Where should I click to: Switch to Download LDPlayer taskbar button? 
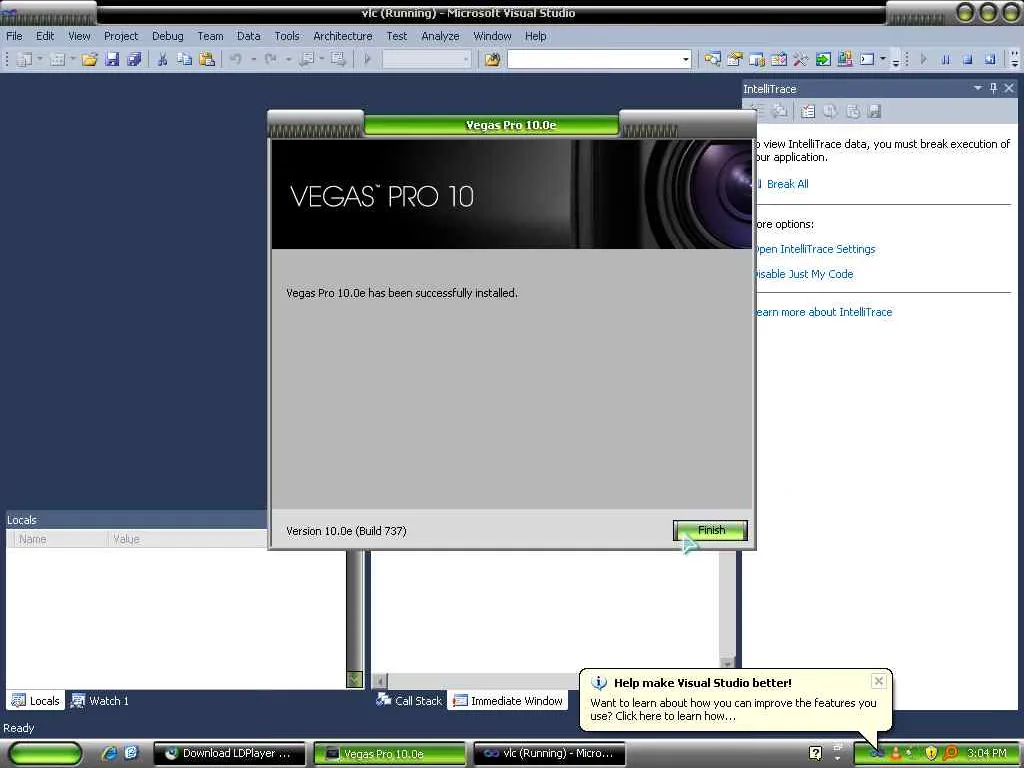229,754
